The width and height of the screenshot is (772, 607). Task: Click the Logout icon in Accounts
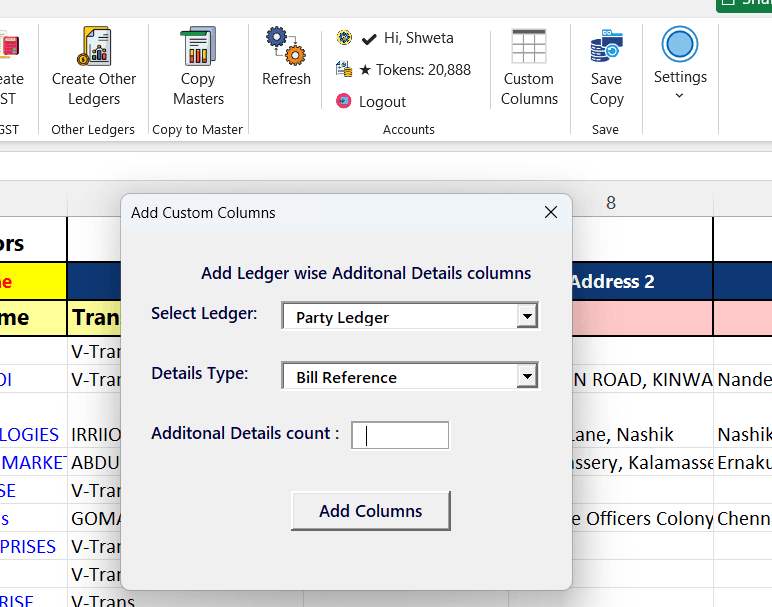click(x=344, y=101)
